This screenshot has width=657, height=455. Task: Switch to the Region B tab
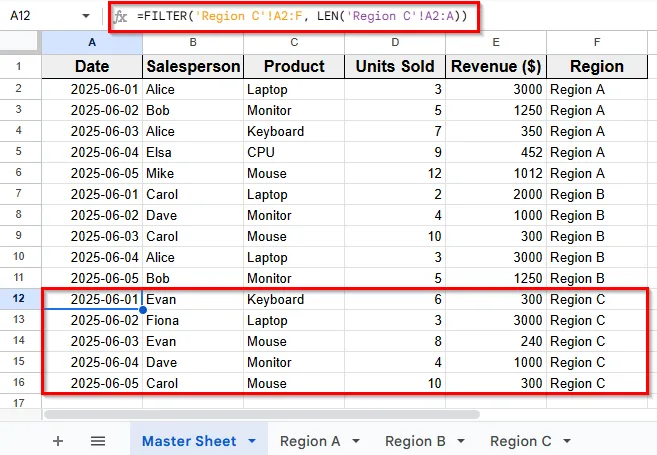click(415, 441)
